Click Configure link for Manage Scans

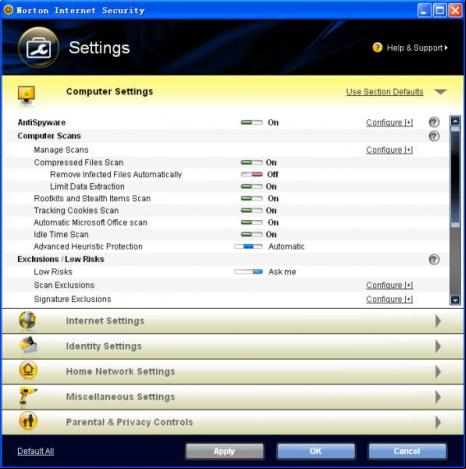[389, 150]
